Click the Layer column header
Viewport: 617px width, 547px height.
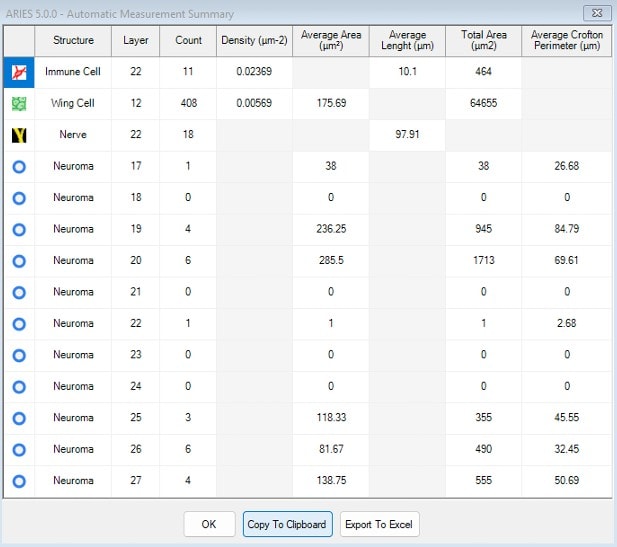point(136,41)
